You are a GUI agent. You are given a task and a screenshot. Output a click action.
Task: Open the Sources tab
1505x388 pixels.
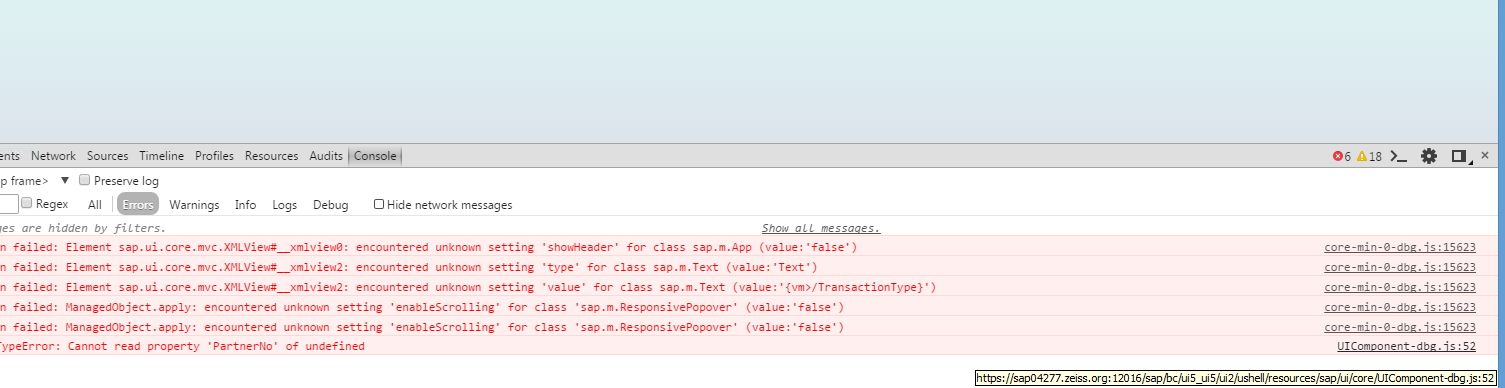coord(107,156)
